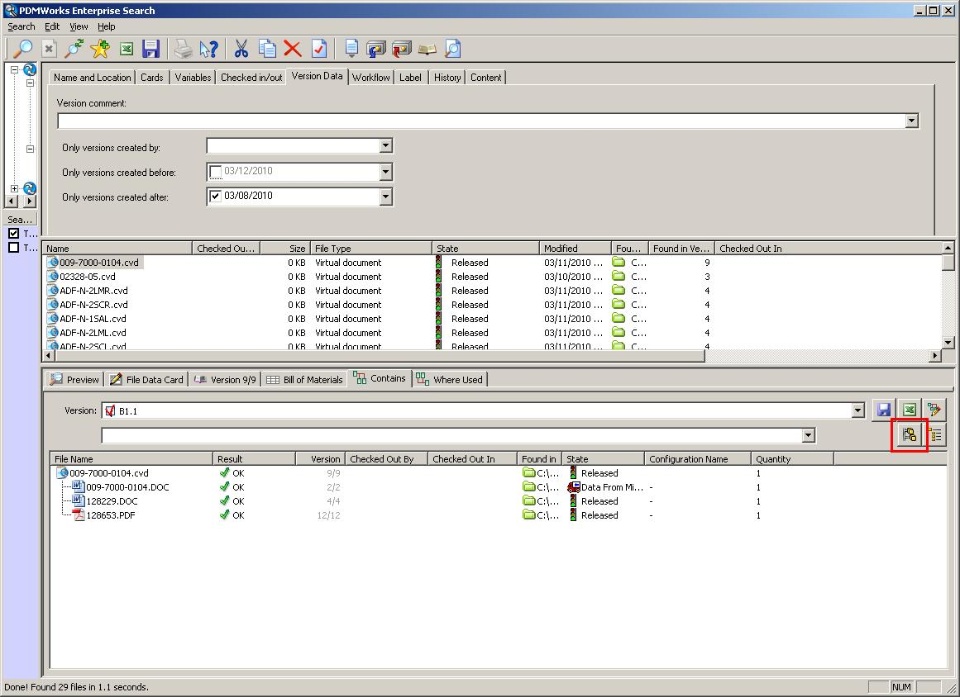Viewport: 960px width, 697px height.
Task: Click the document with red checkmark icon
Action: point(319,48)
